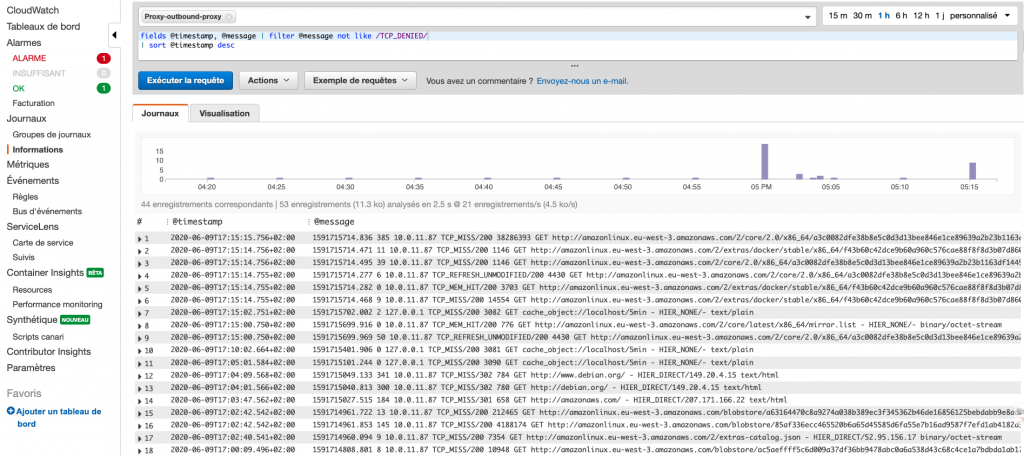The height and width of the screenshot is (456, 1024).
Task: Expand log row 1 details
Action: pos(139,239)
